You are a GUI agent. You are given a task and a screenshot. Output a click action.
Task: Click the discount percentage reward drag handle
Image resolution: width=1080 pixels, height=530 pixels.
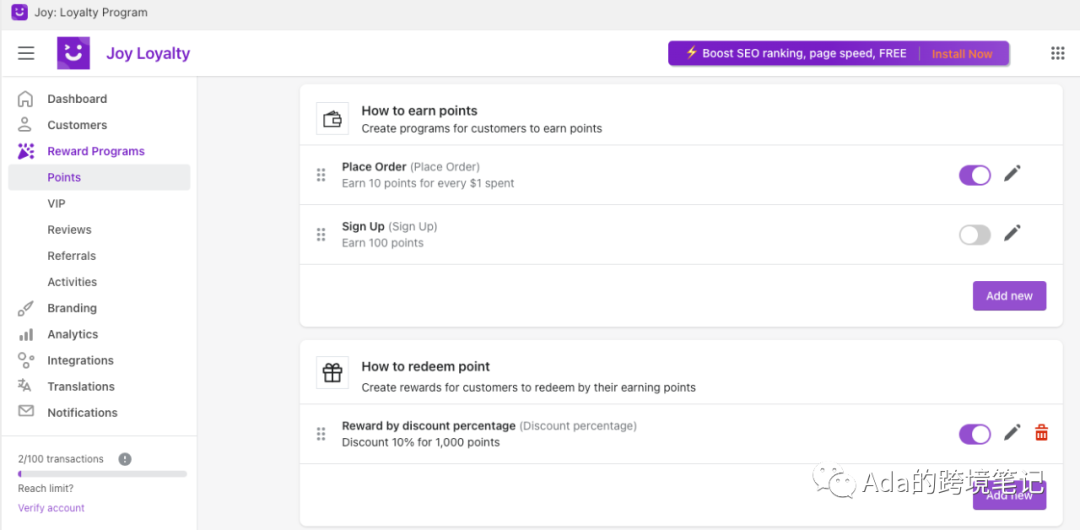pos(321,434)
